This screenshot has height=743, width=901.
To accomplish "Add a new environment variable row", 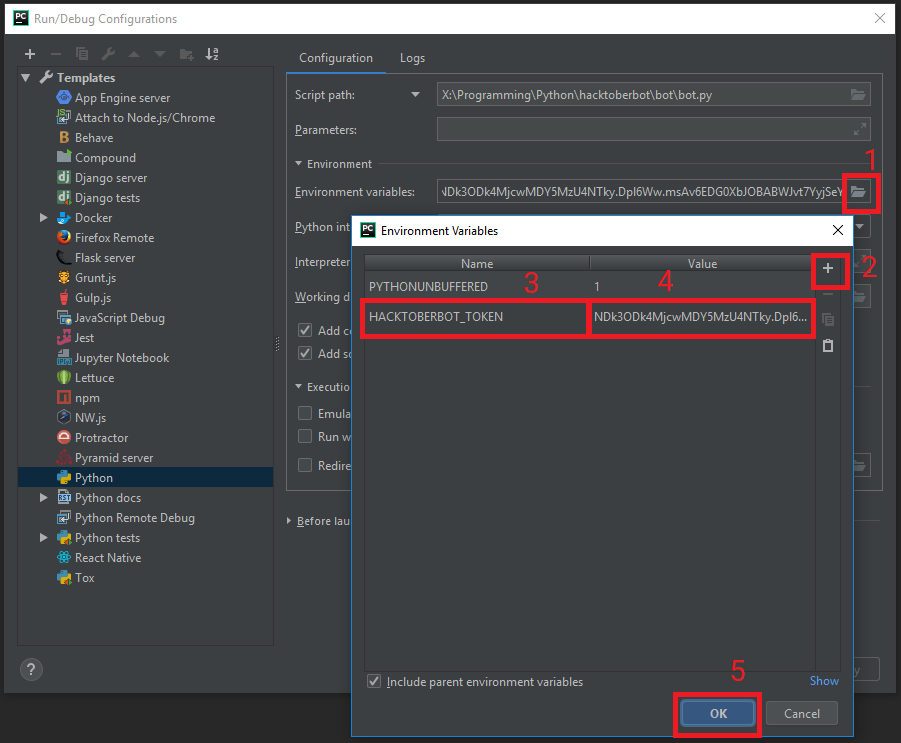I will [827, 268].
